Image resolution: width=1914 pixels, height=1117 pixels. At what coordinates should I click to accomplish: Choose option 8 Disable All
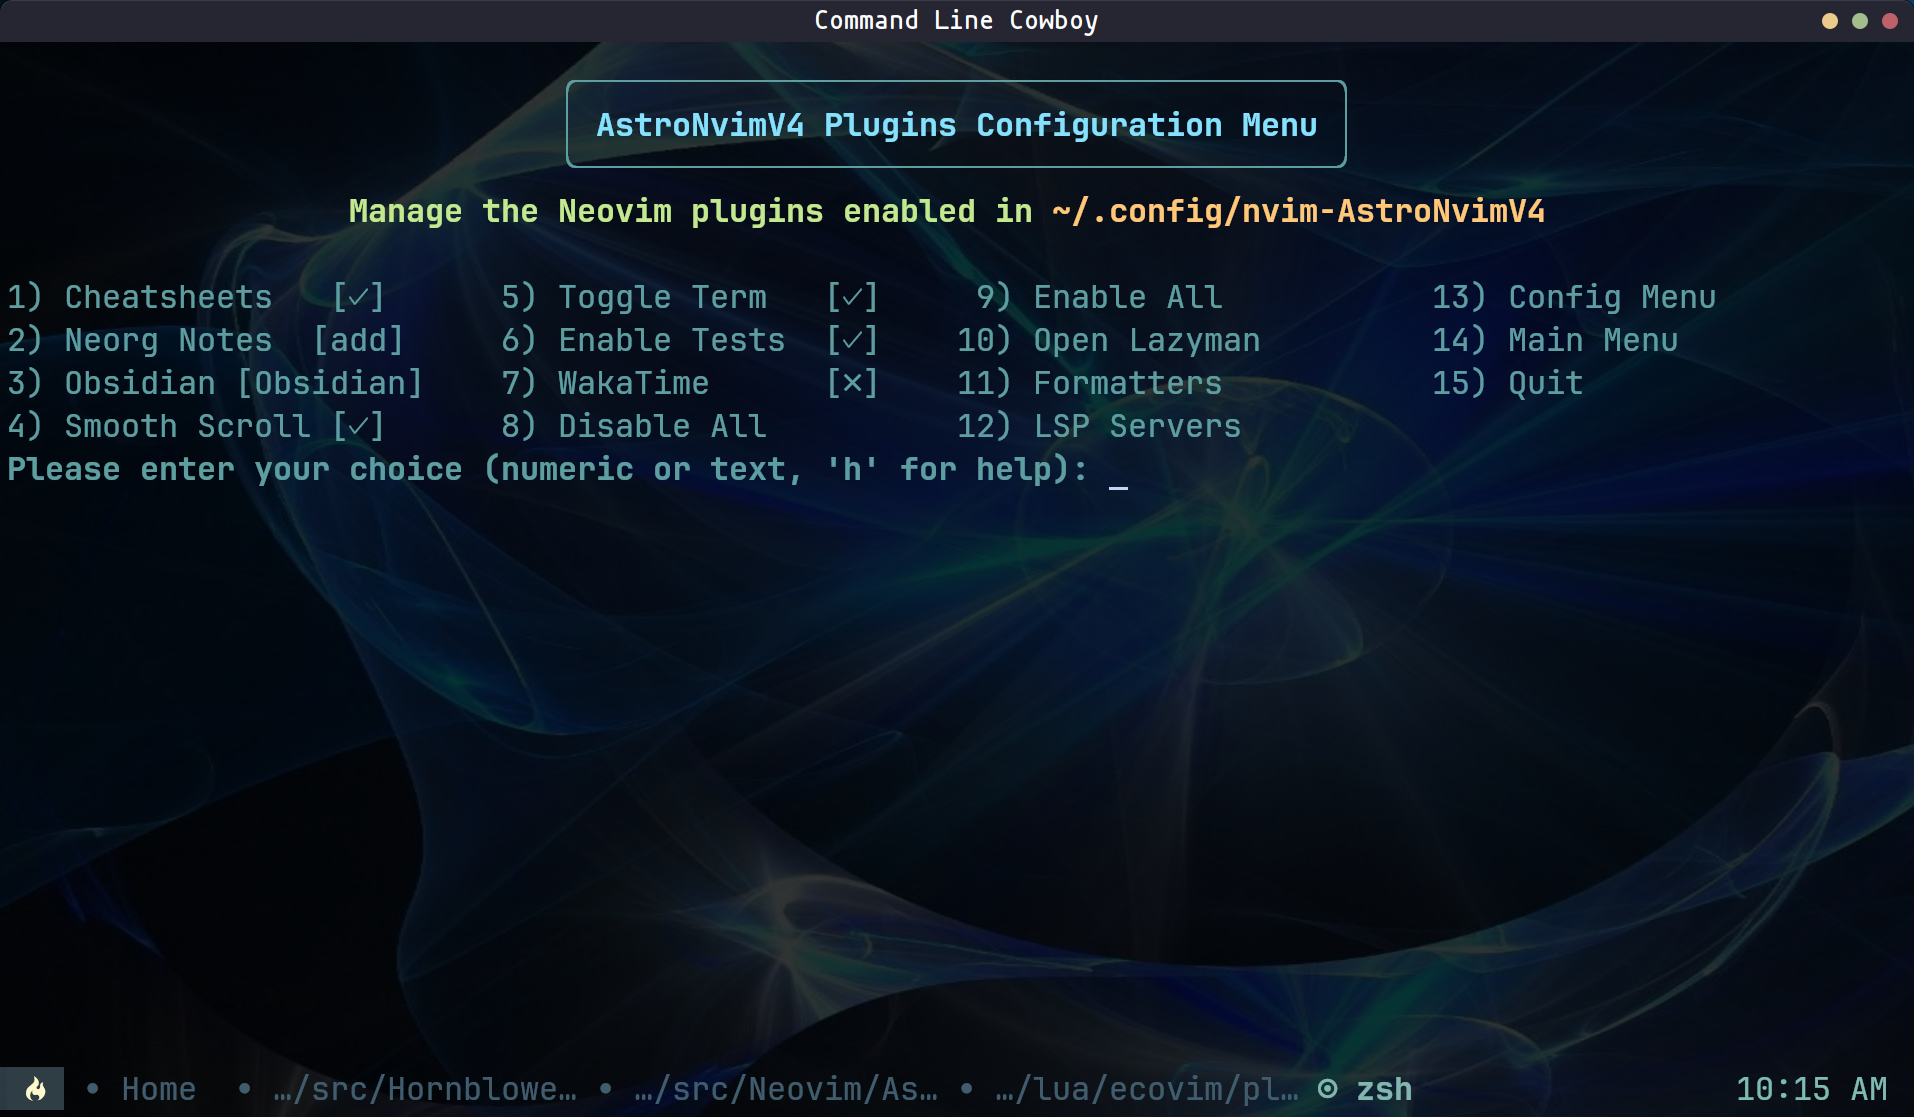tap(634, 426)
